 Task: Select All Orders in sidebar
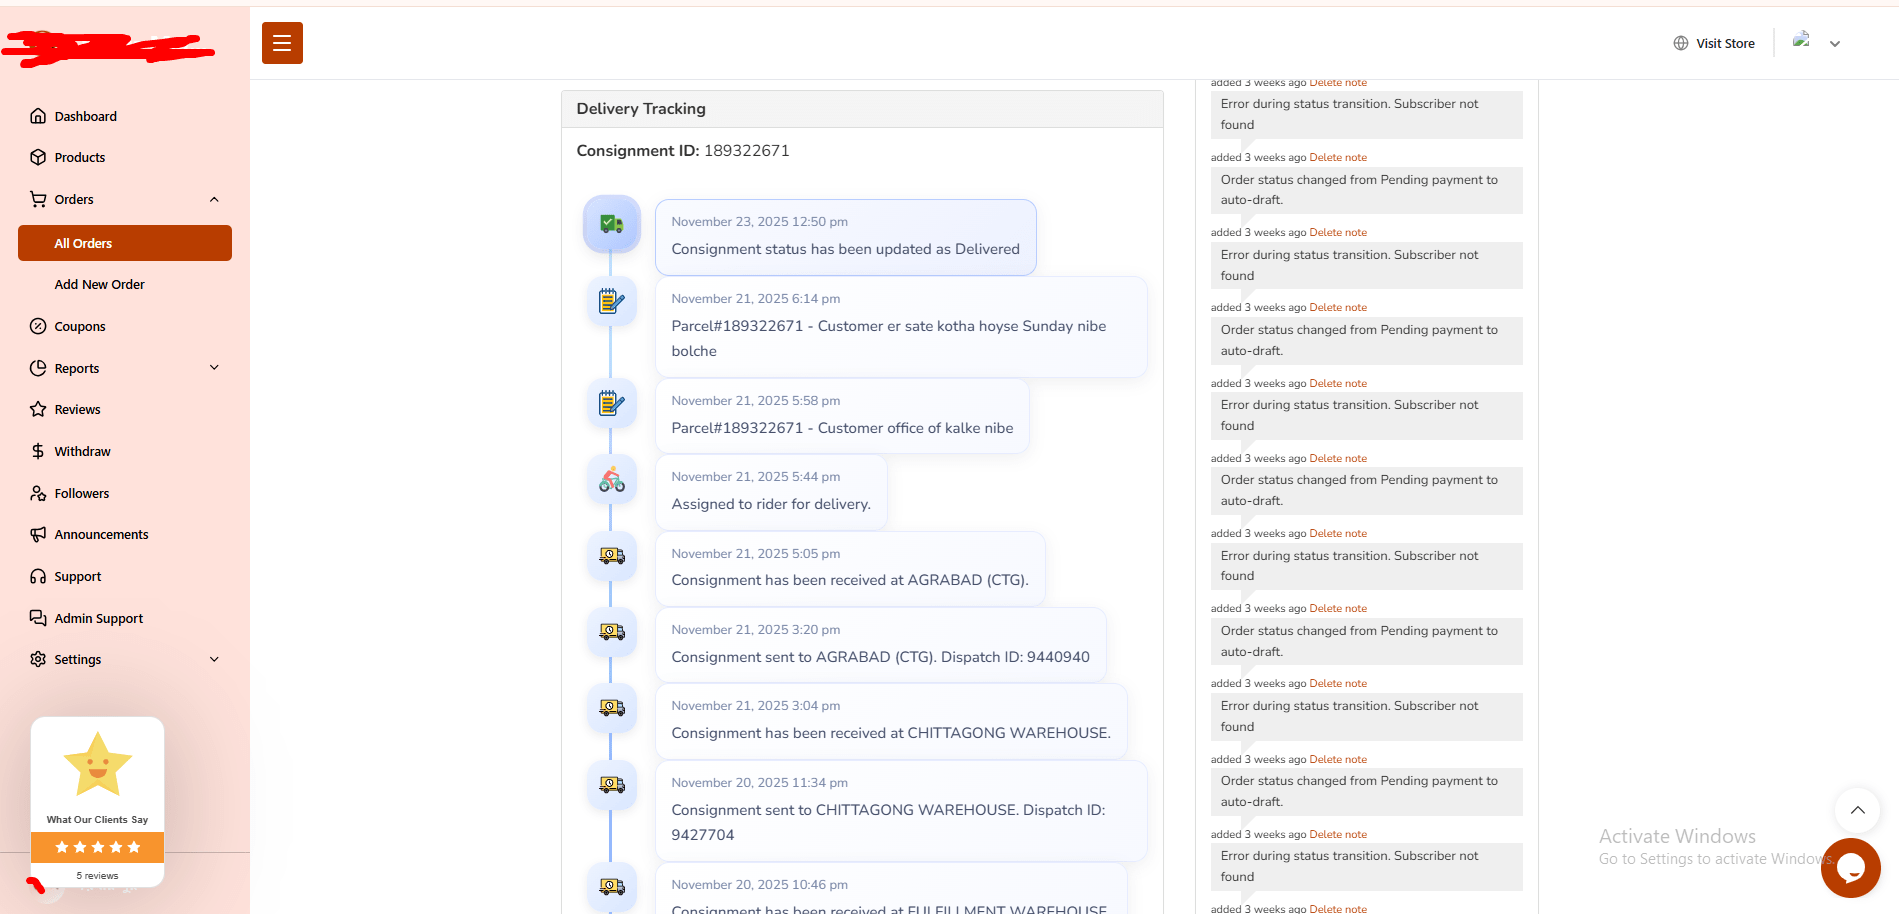click(x=125, y=243)
